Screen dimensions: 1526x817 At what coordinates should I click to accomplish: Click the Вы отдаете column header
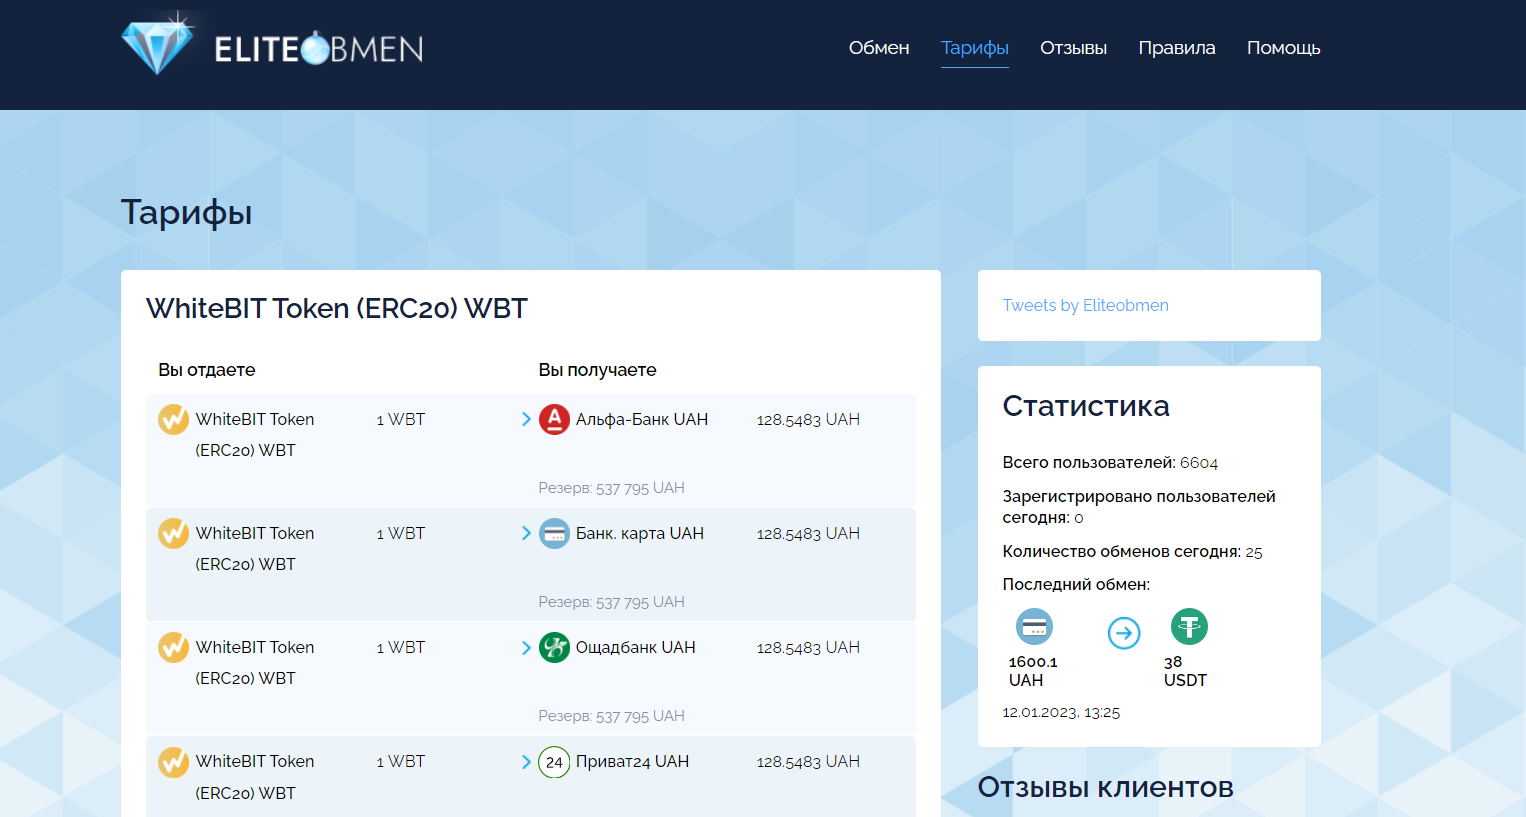click(207, 370)
